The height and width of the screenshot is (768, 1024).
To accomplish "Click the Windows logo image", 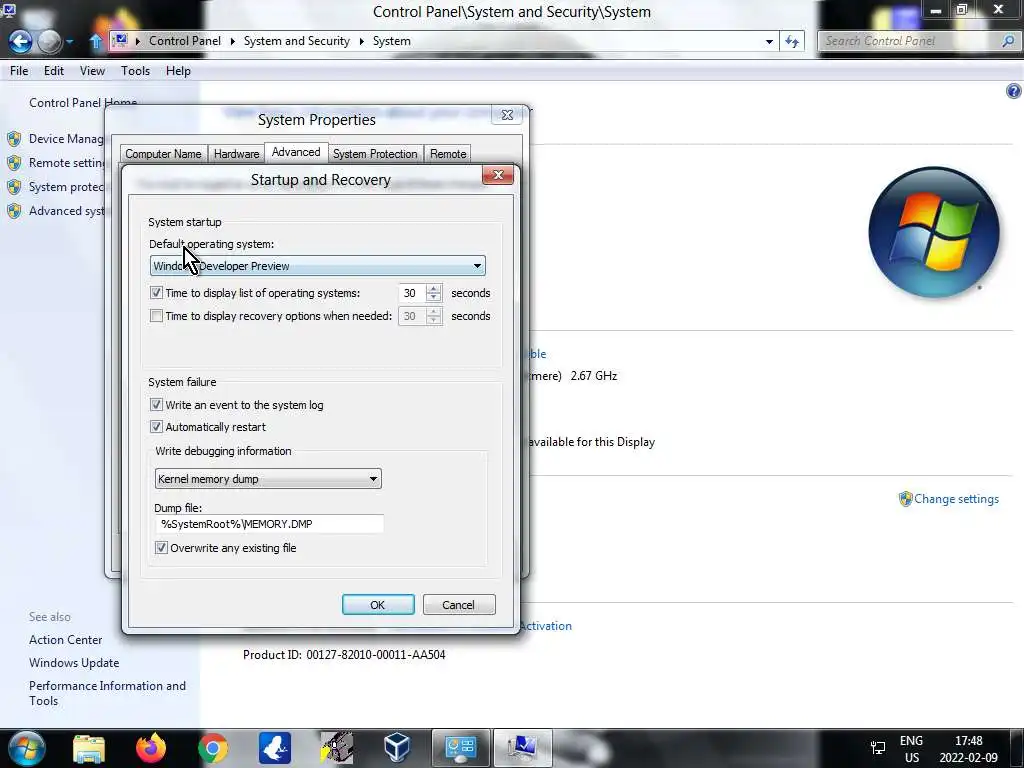I will [x=934, y=232].
